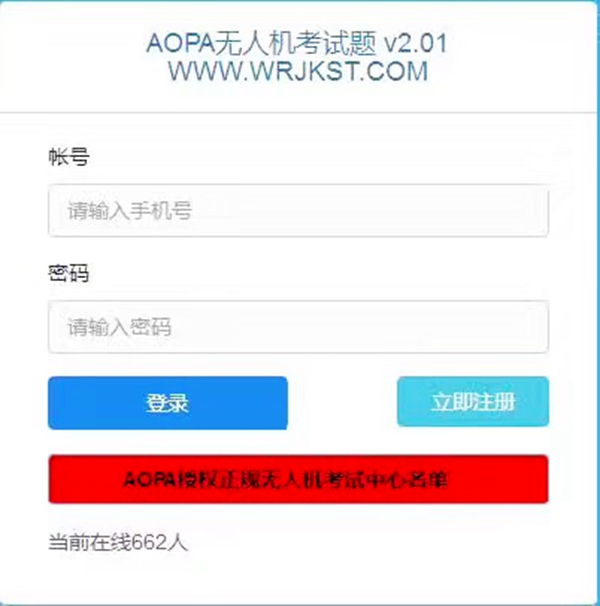Place cursor in the password input box

pos(298,327)
